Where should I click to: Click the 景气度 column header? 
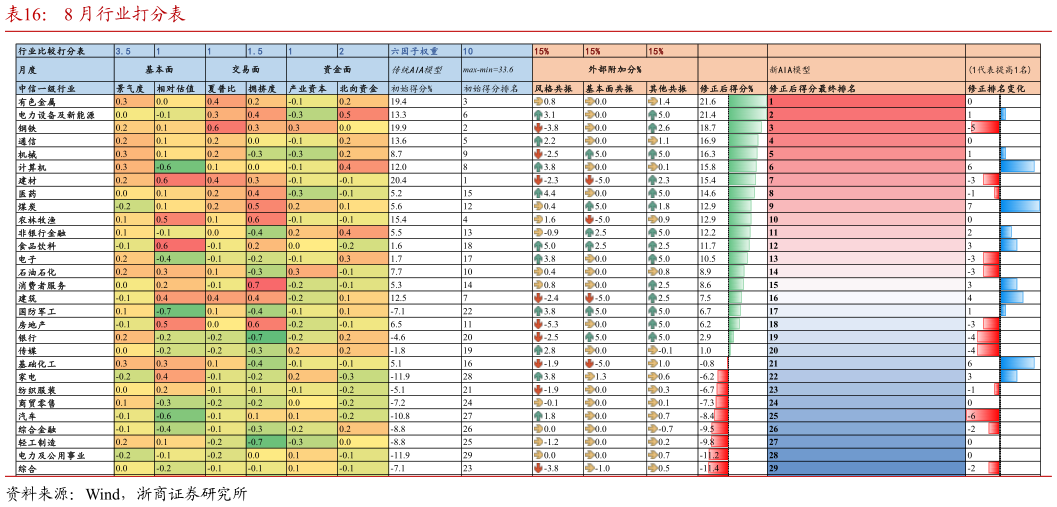tap(133, 88)
